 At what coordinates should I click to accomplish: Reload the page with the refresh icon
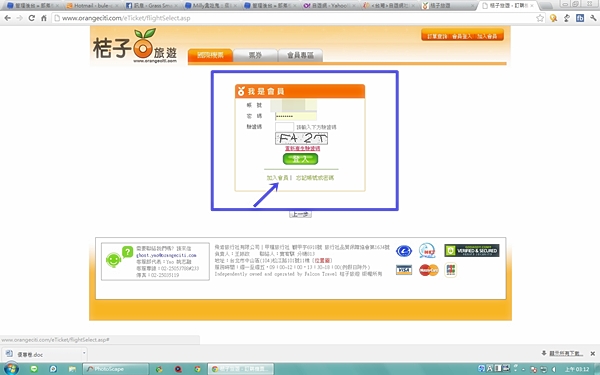pyautogui.click(x=32, y=18)
